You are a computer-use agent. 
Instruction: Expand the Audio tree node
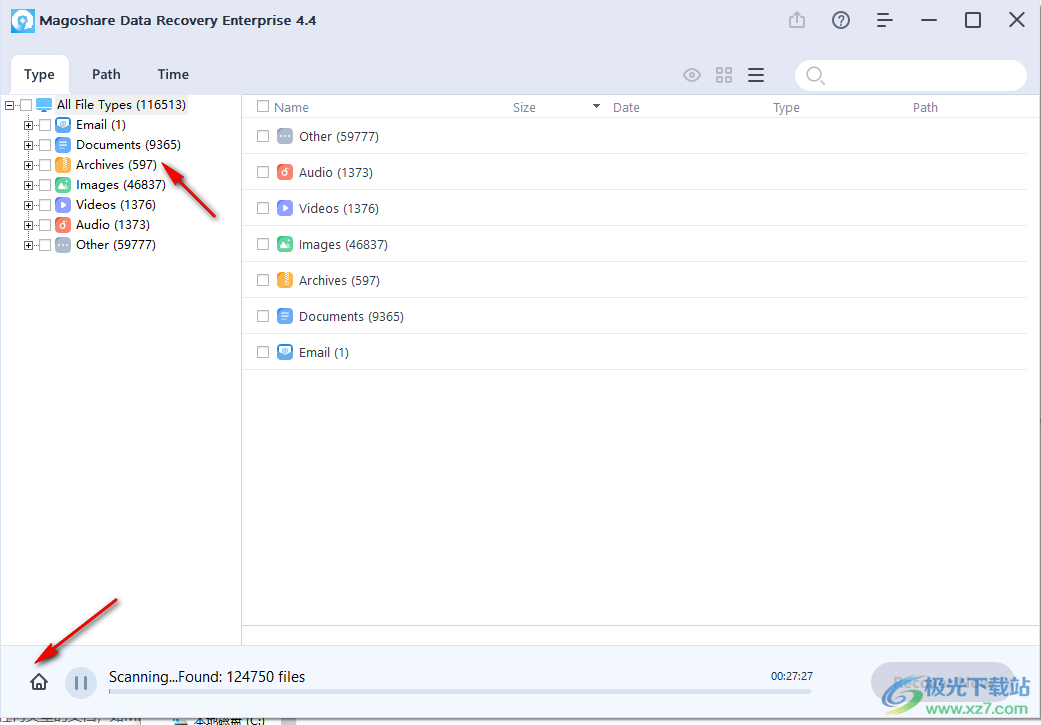point(29,225)
